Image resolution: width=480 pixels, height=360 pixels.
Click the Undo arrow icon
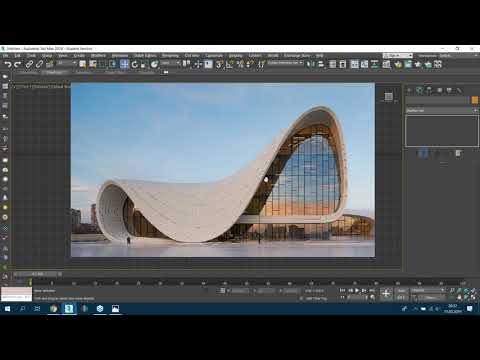pyautogui.click(x=8, y=64)
